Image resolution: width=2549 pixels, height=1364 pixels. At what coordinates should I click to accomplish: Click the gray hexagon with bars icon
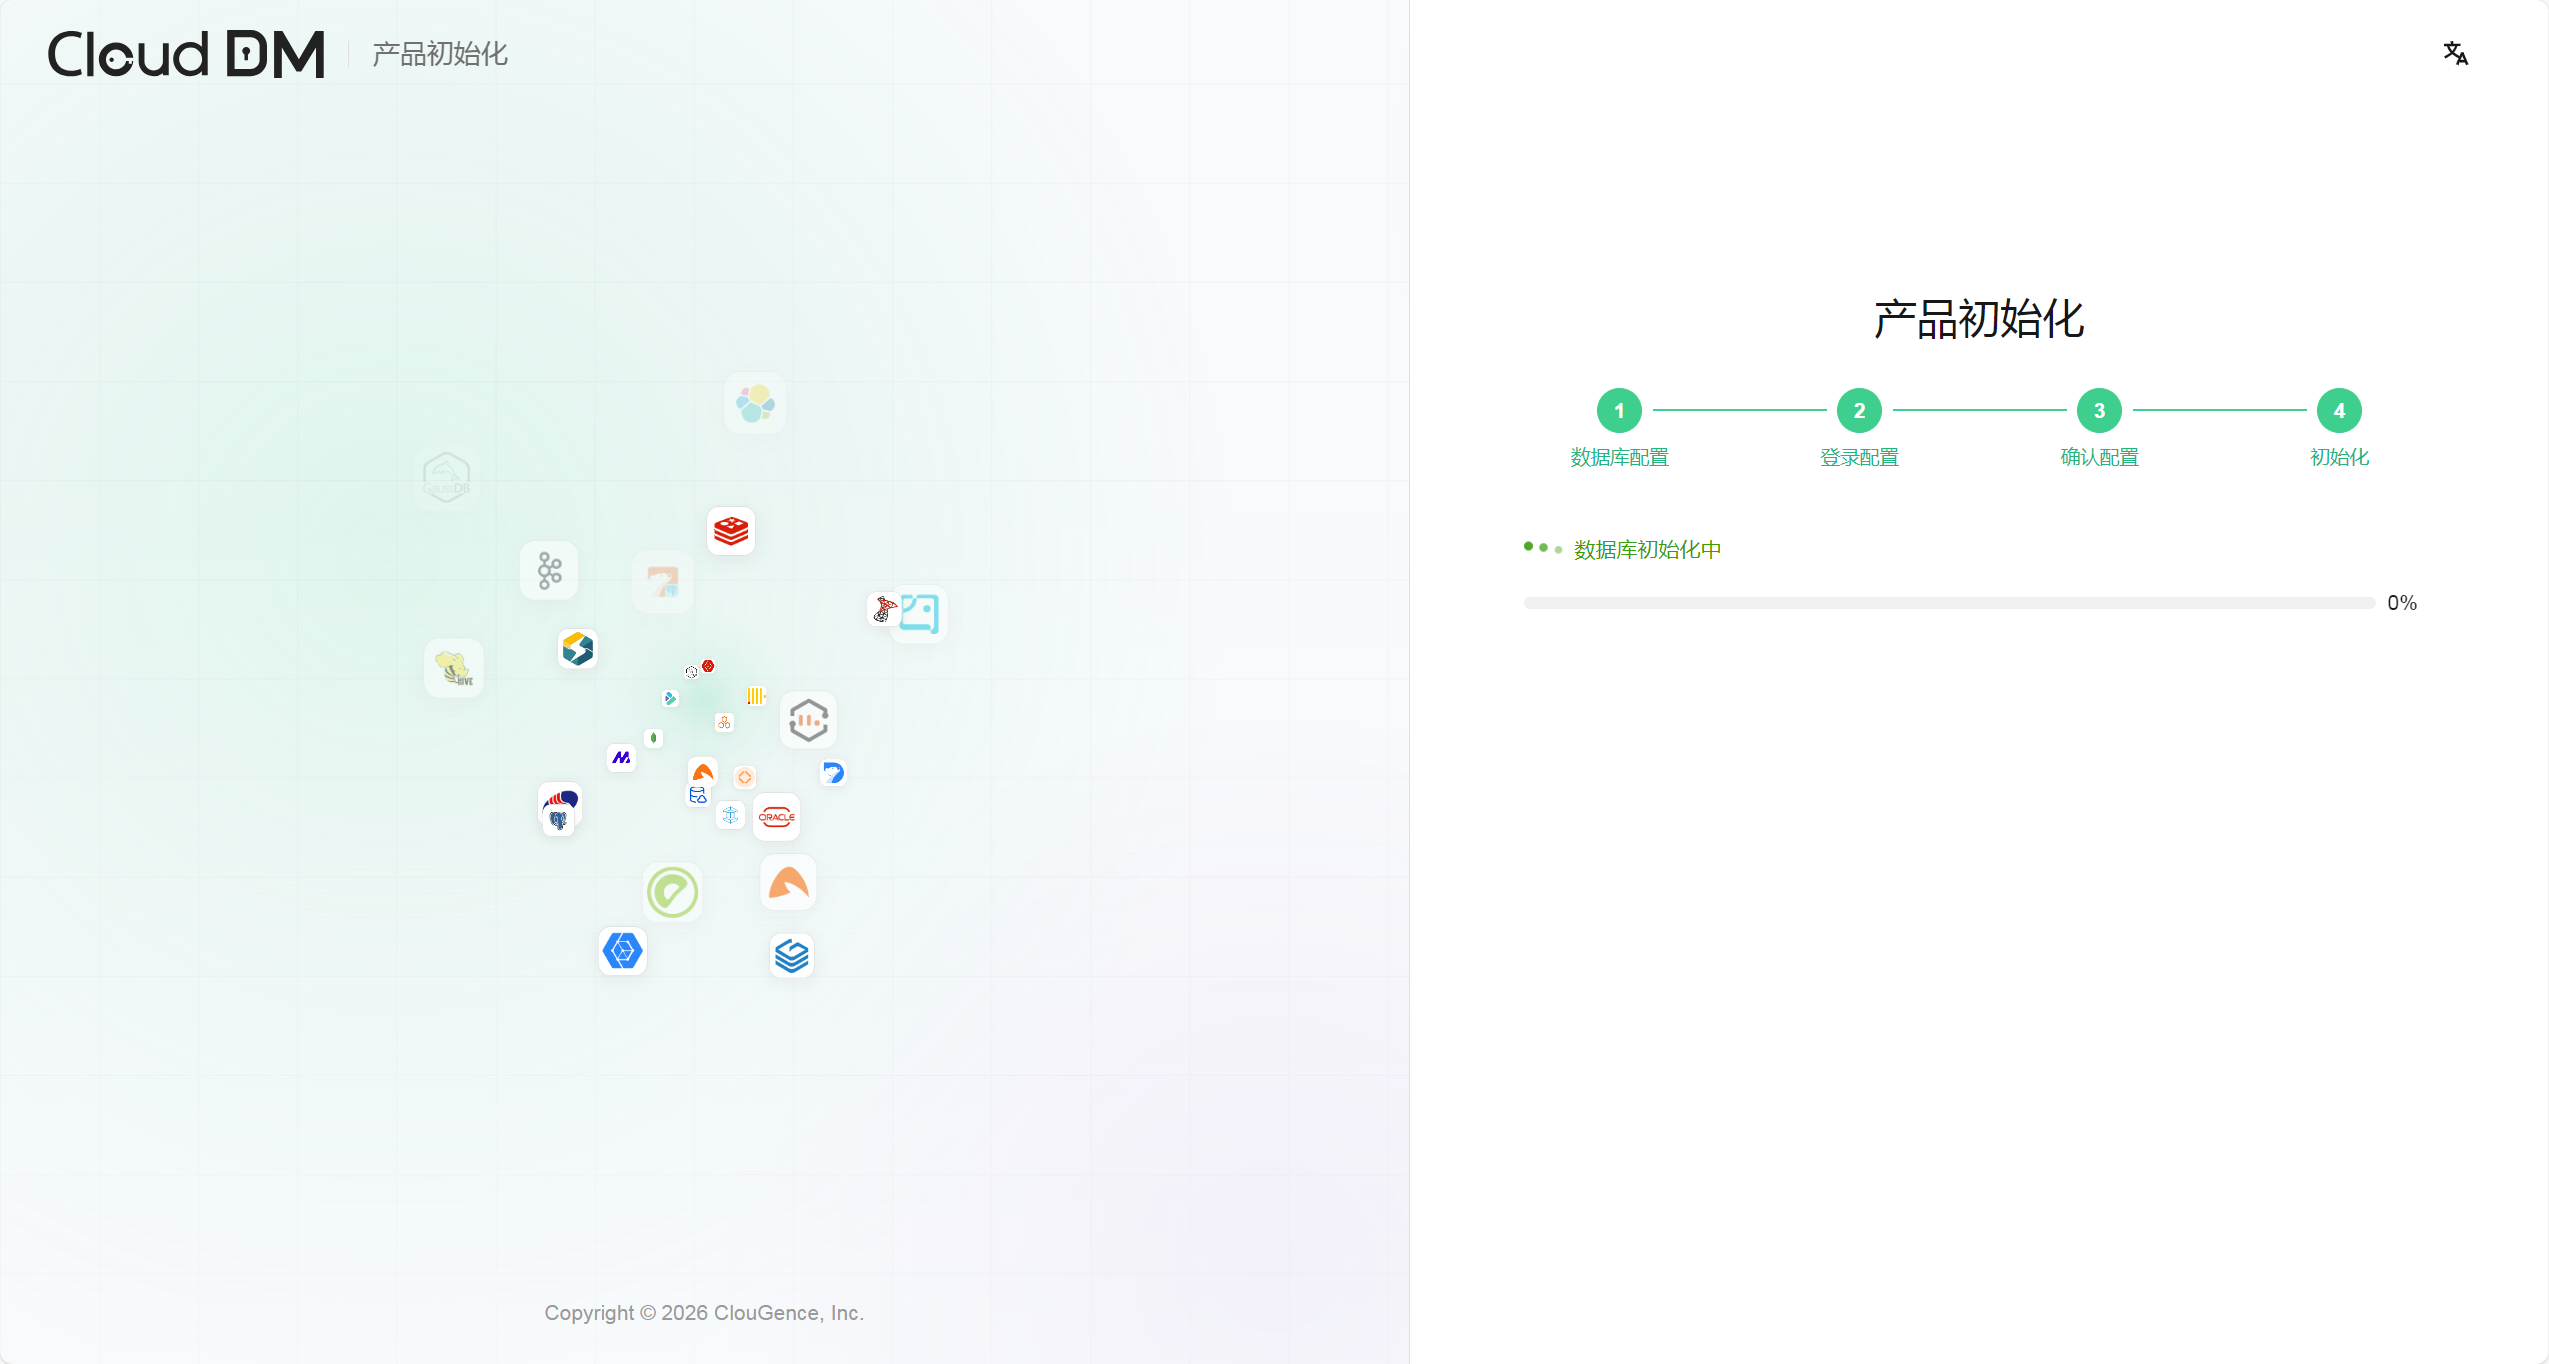tap(808, 720)
